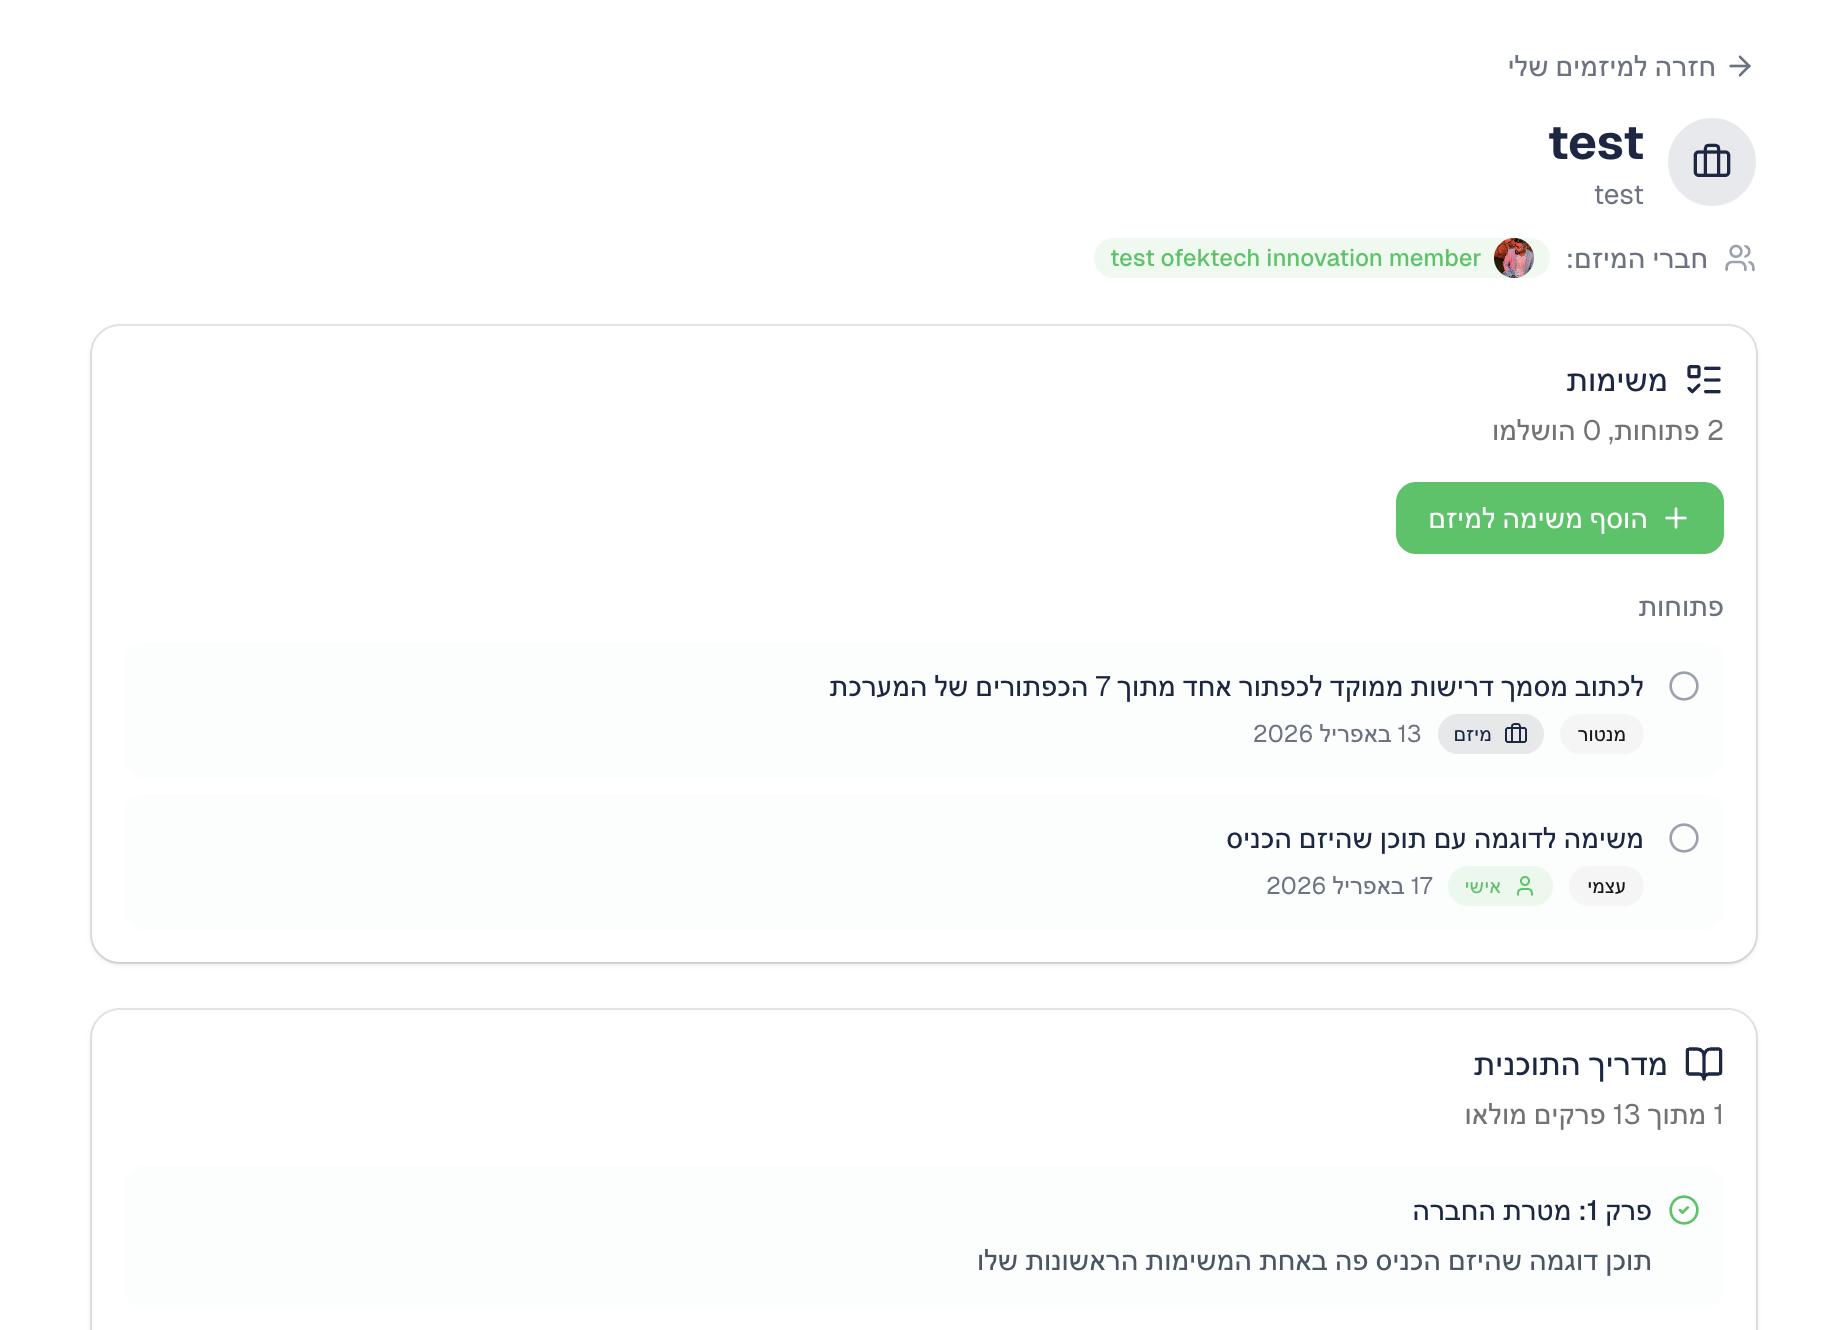Click the tasks checklist icon

[1703, 380]
